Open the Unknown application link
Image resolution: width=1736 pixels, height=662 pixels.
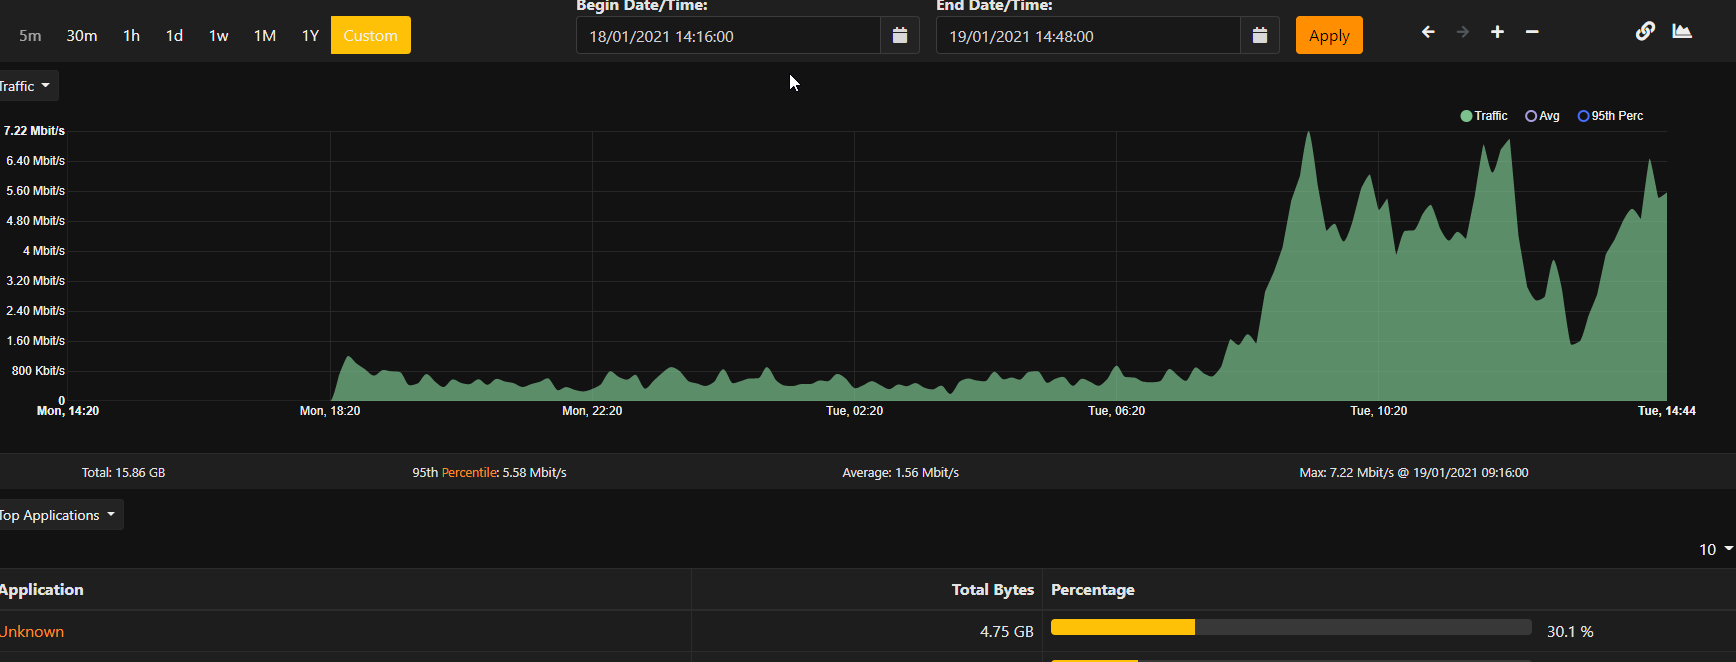coord(32,631)
